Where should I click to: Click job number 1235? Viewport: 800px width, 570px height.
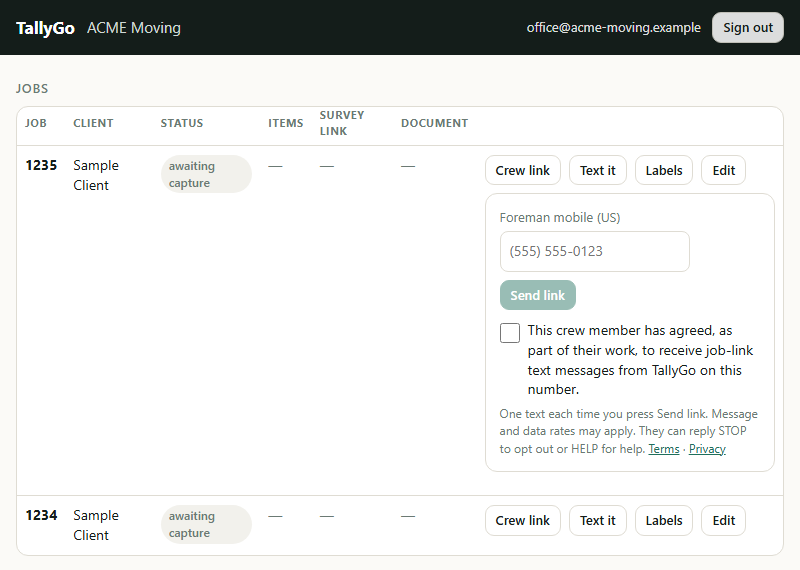[41, 165]
